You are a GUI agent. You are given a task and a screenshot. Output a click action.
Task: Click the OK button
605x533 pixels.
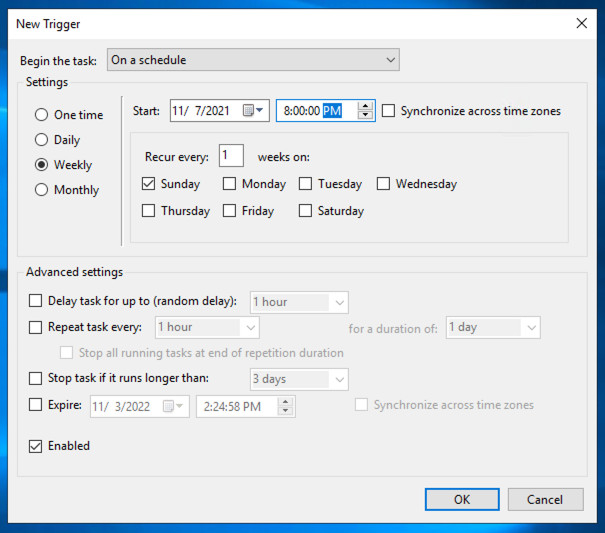point(461,499)
